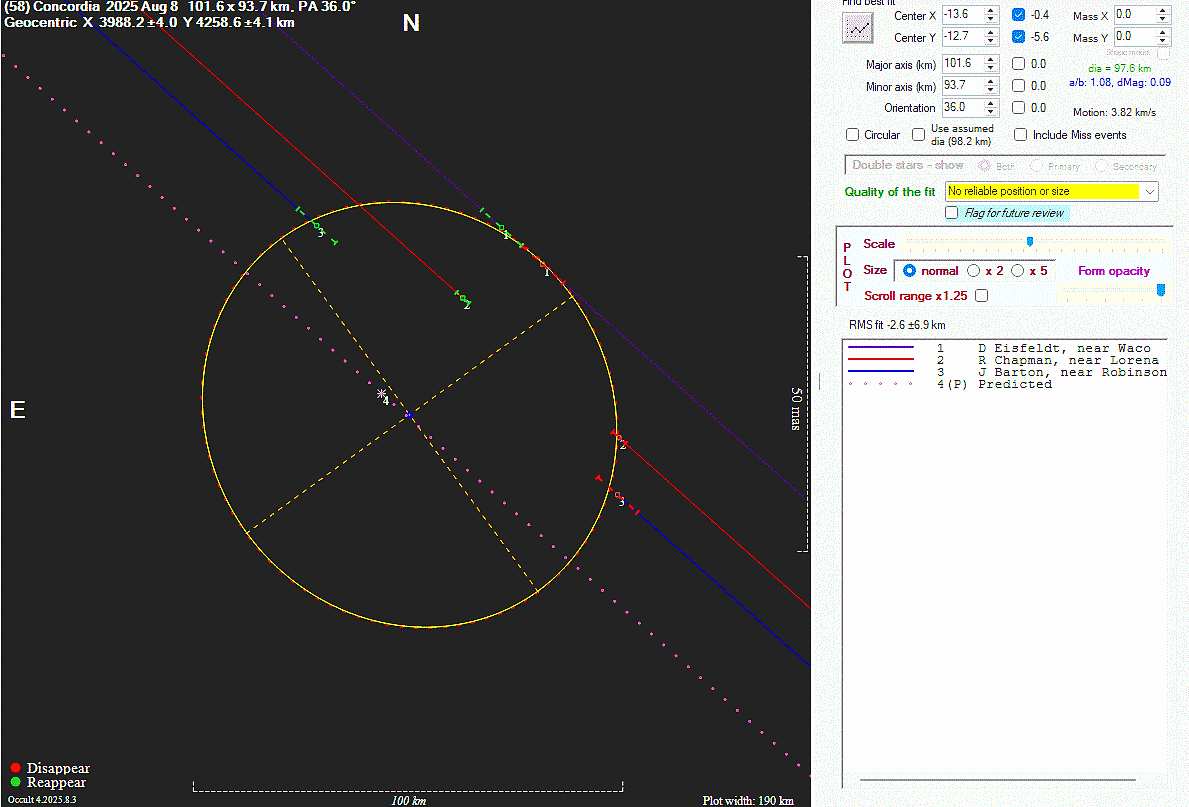The image size is (1189, 807).
Task: Click the dia = 97.6 km readout
Action: pos(1120,68)
